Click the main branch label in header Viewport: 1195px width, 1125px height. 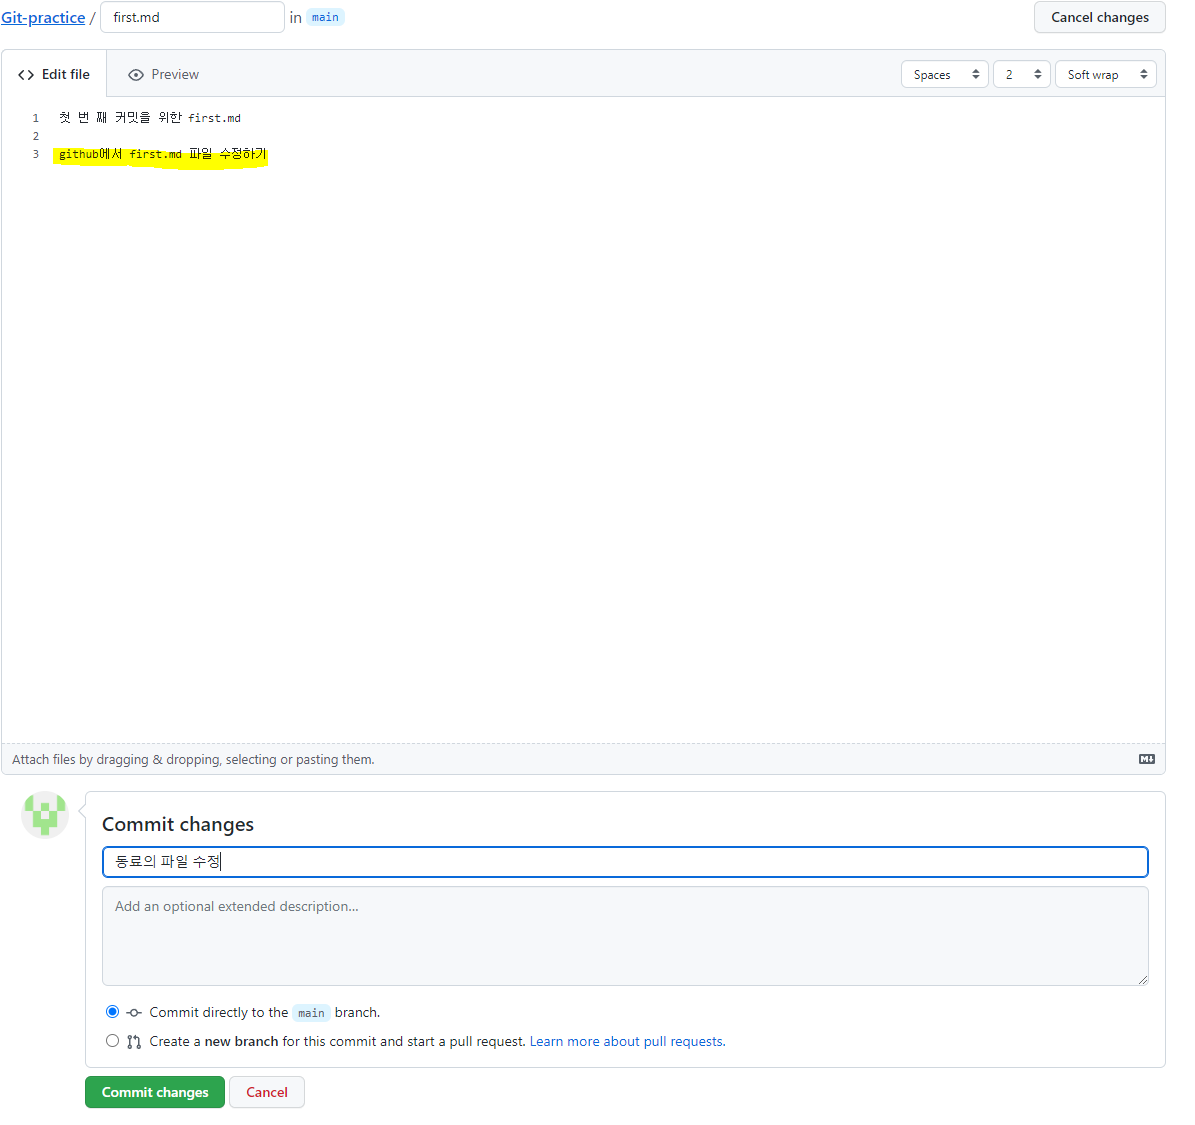pyautogui.click(x=325, y=17)
